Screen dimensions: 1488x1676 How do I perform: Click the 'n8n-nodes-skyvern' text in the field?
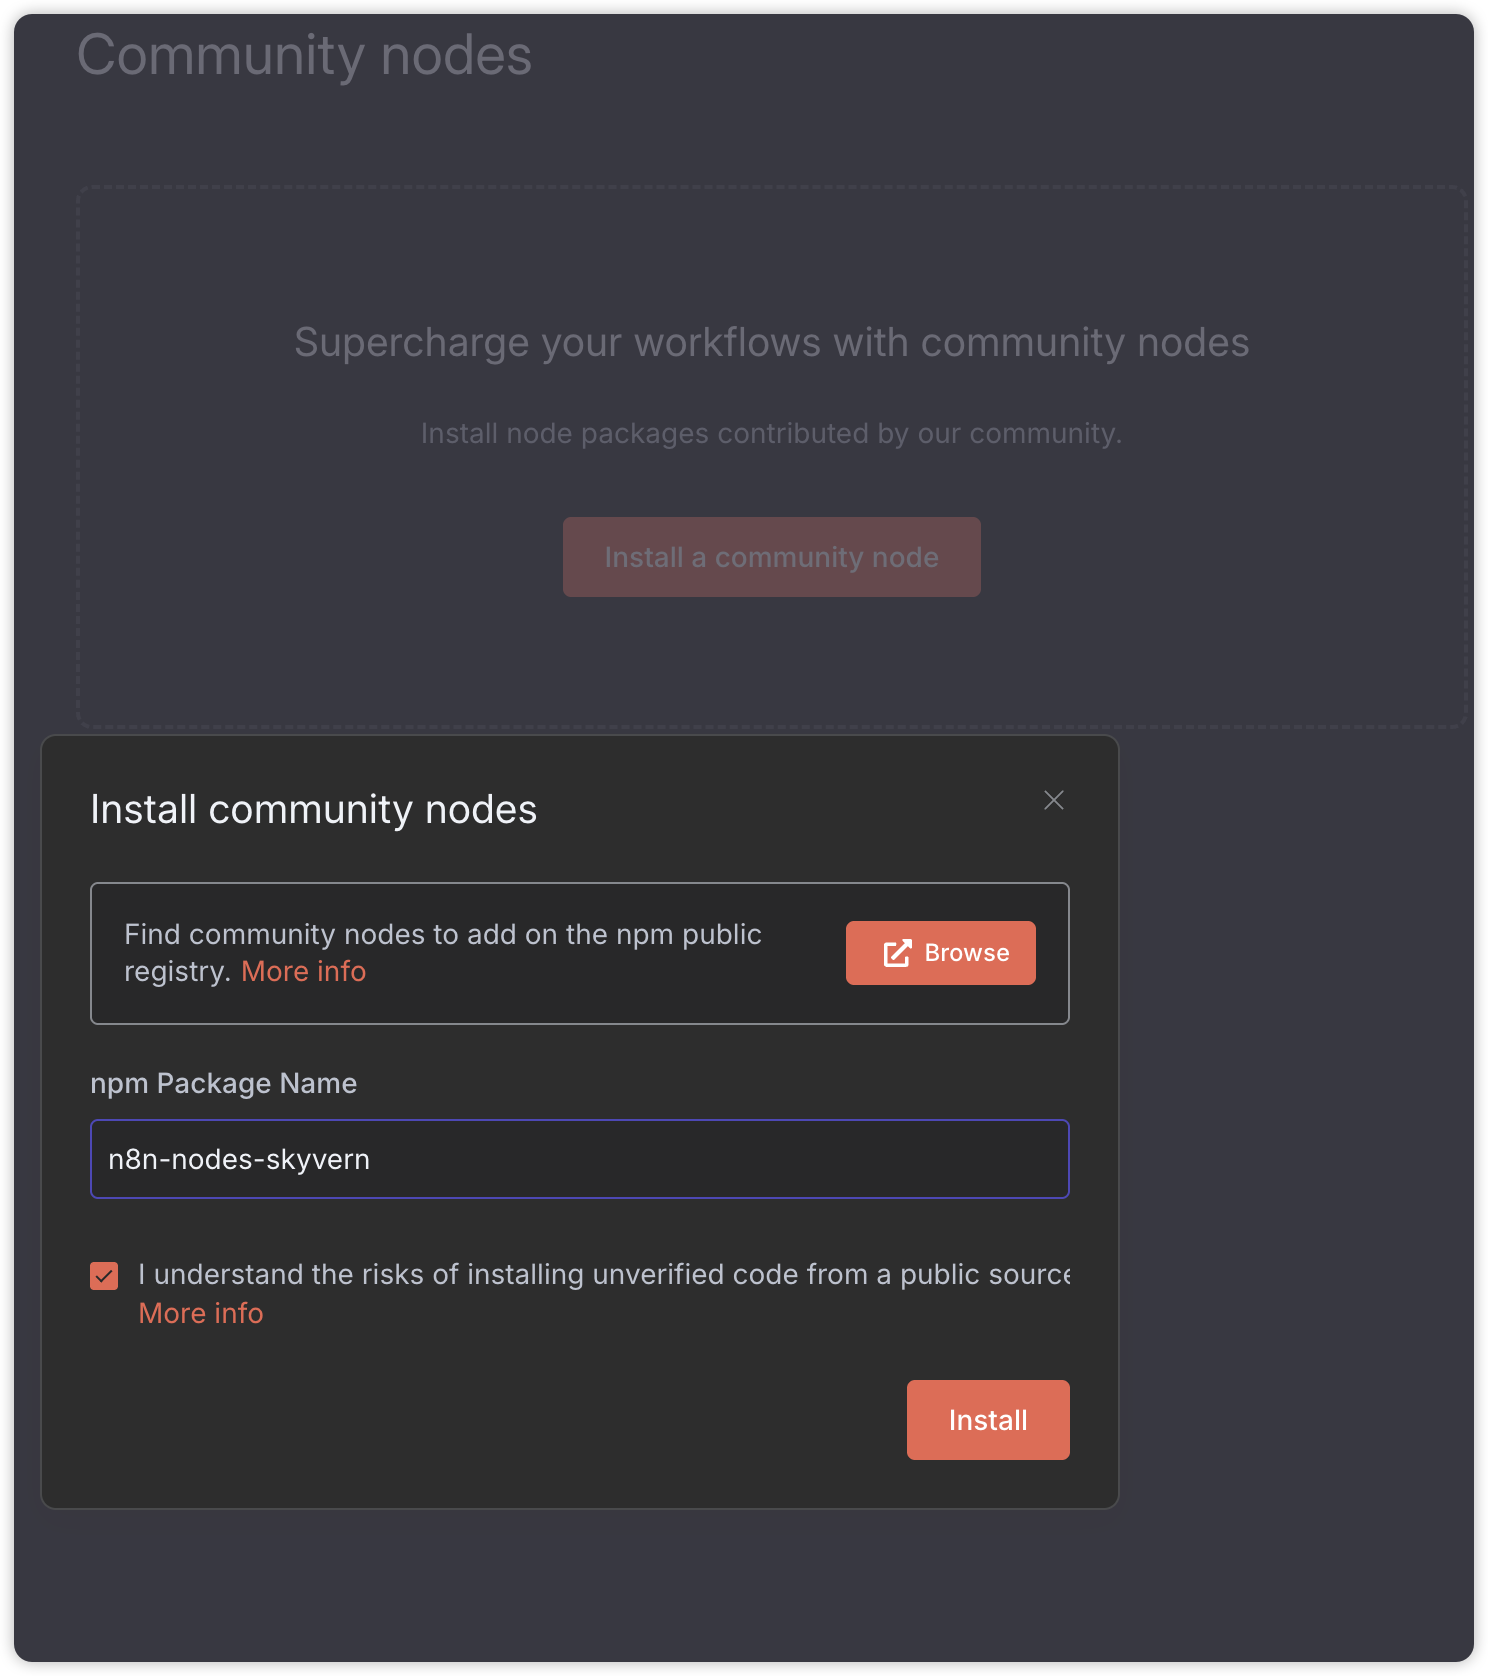tap(239, 1159)
